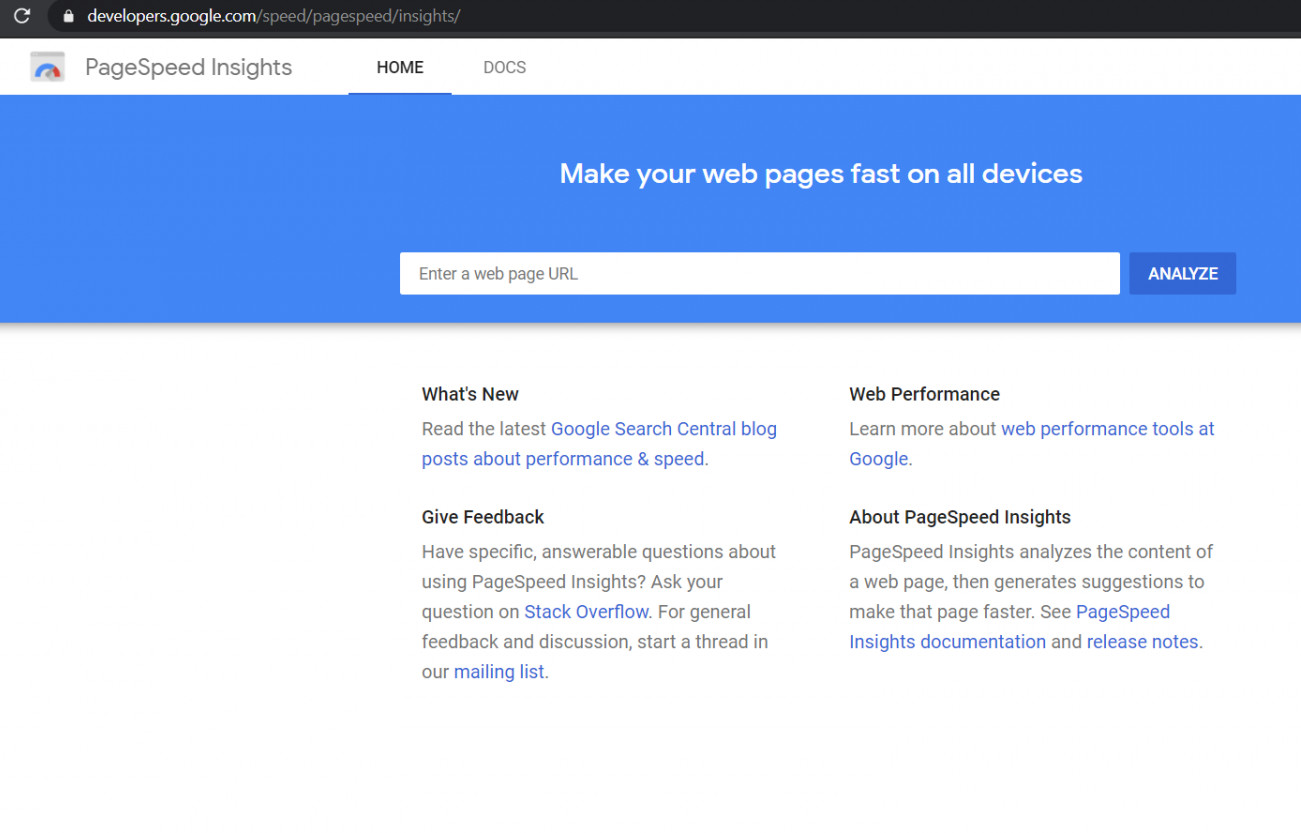Open the PageSpeed Insights title link
The height and width of the screenshot is (833, 1301).
pyautogui.click(x=188, y=67)
